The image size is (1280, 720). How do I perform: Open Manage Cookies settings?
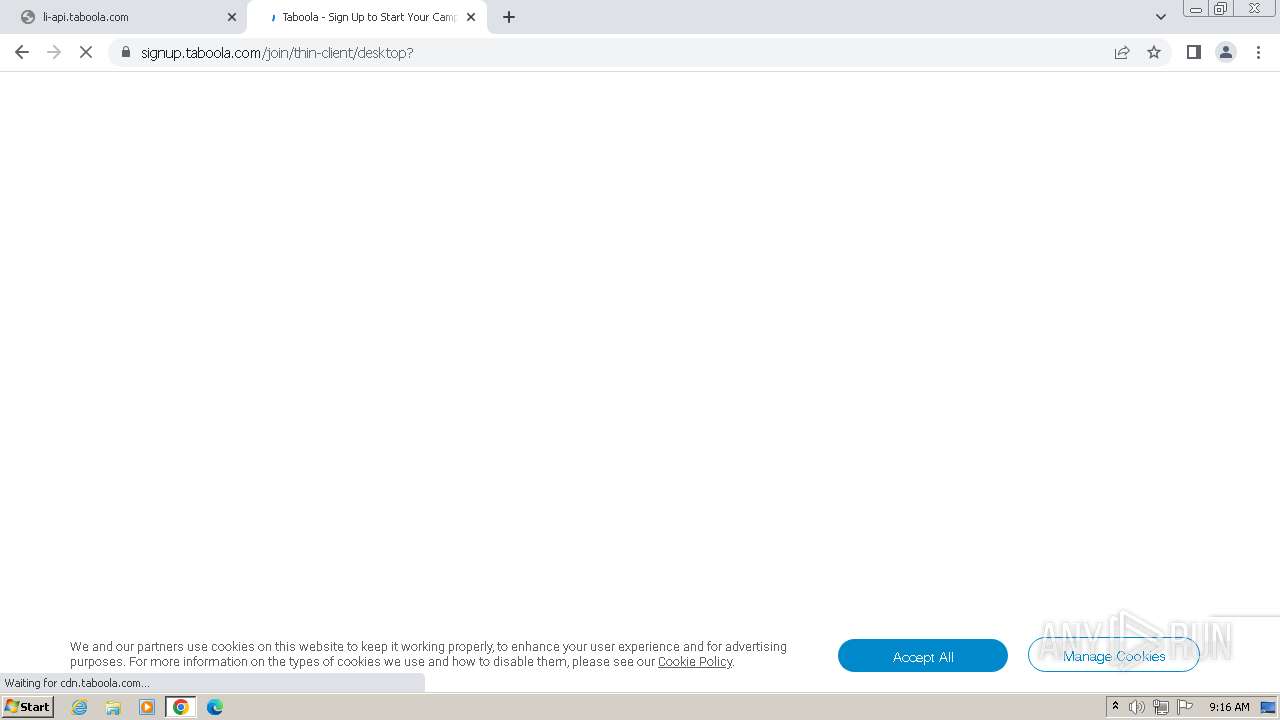[1114, 656]
